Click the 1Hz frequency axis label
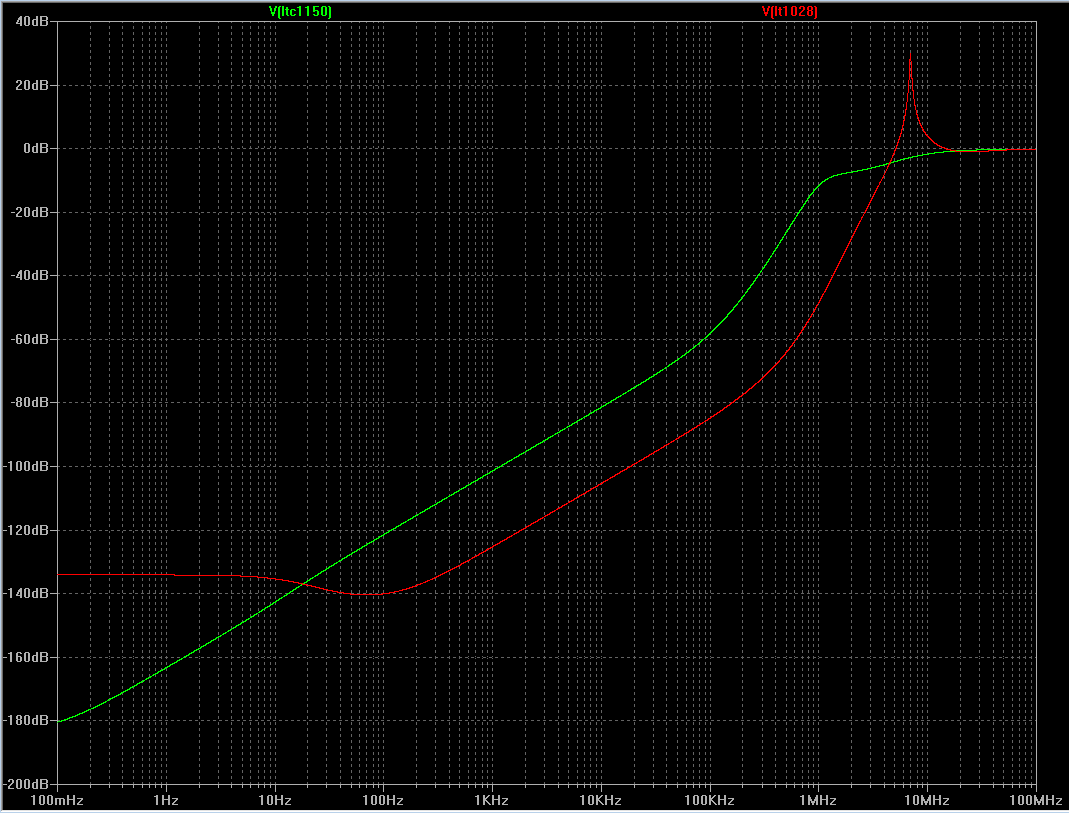Viewport: 1069px width, 813px height. click(166, 801)
